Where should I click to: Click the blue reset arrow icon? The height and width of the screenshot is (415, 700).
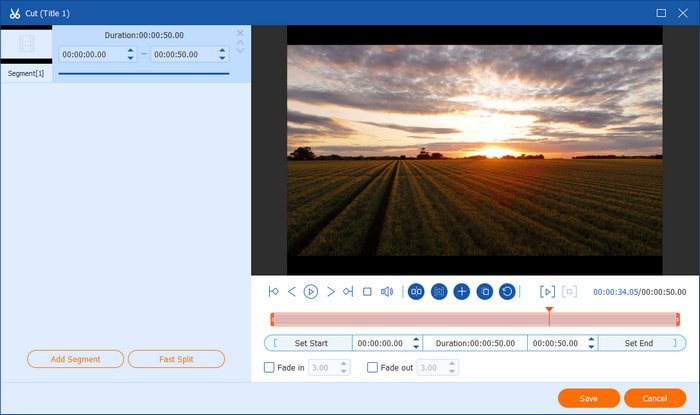coord(507,292)
